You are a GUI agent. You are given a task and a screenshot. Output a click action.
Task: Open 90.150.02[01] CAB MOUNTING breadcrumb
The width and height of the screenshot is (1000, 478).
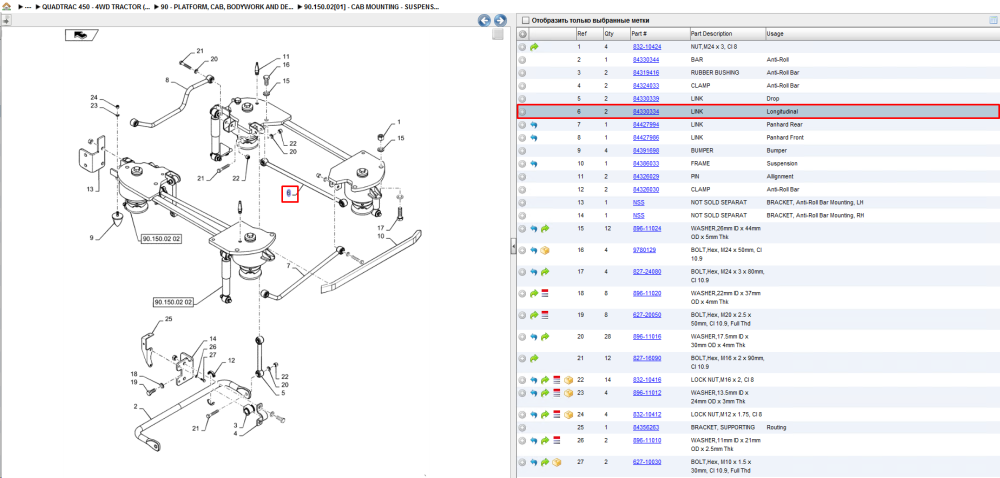[372, 6]
